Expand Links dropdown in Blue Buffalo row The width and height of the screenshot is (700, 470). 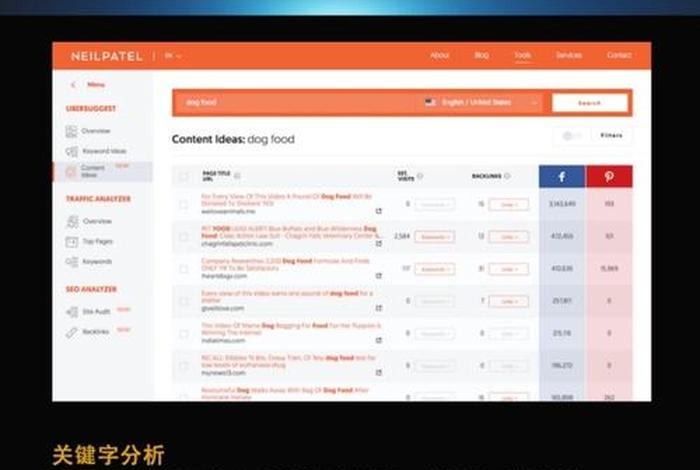(509, 237)
